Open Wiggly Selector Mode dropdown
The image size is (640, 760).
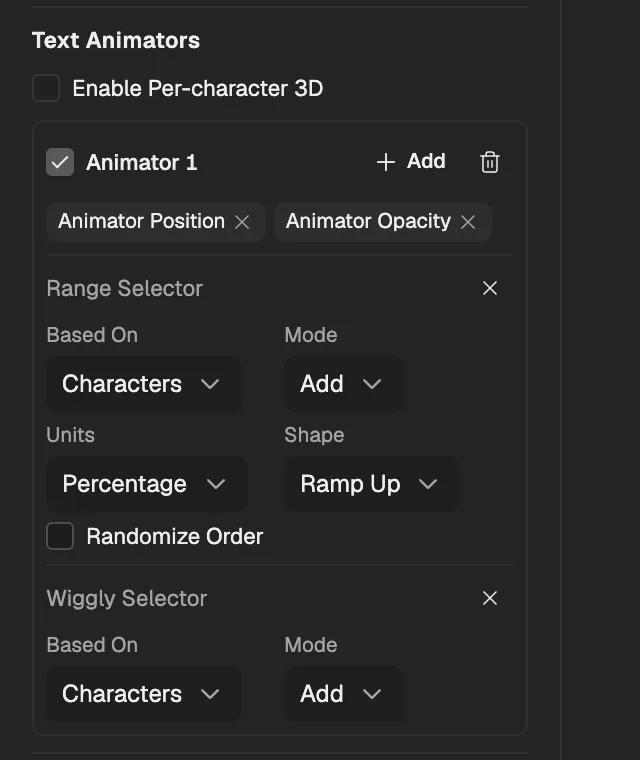click(344, 694)
